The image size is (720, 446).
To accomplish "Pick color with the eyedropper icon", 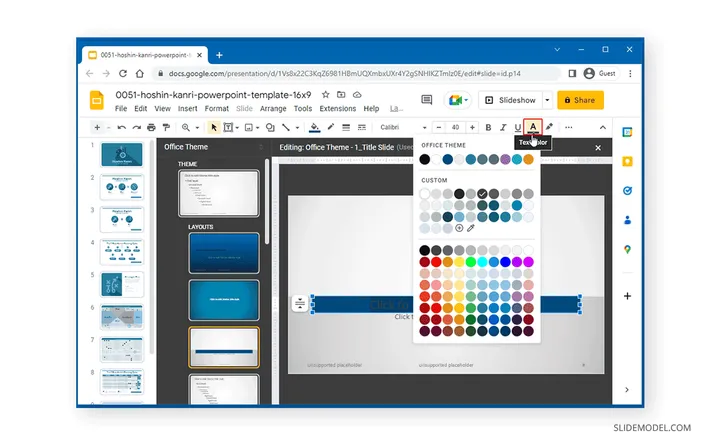I will click(x=471, y=228).
